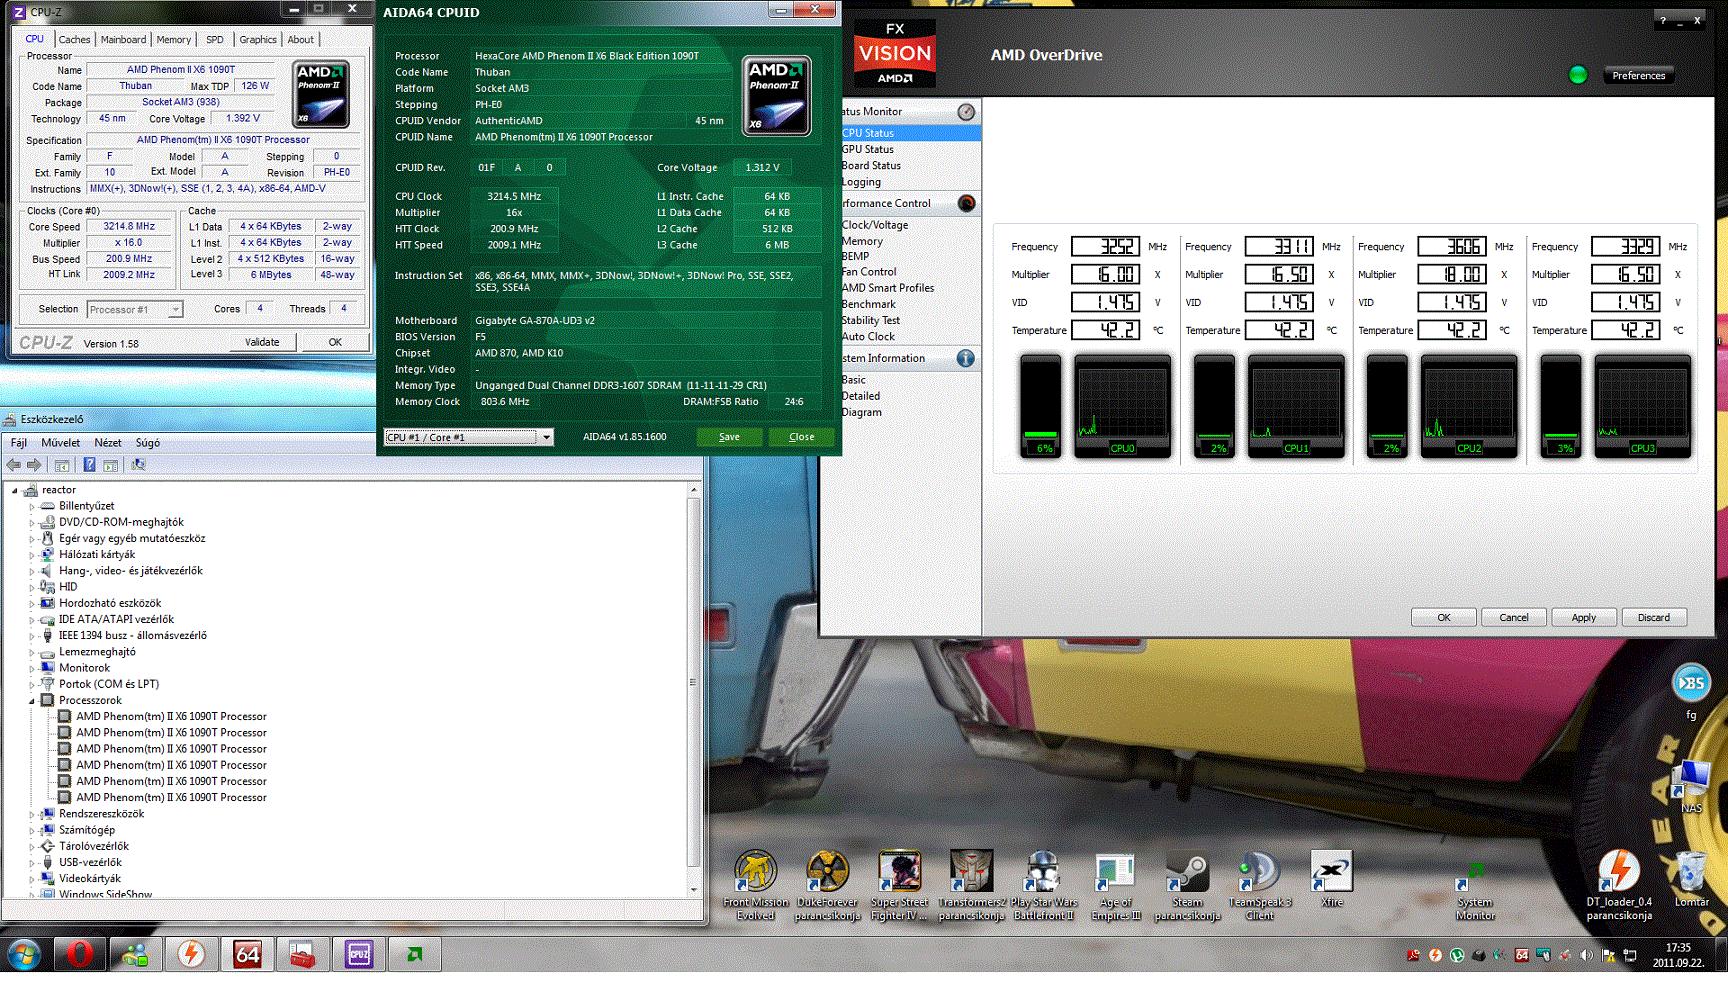Viewport: 1728px width, 992px height.
Task: Collapse the Processzorok tree node
Action: (x=32, y=701)
